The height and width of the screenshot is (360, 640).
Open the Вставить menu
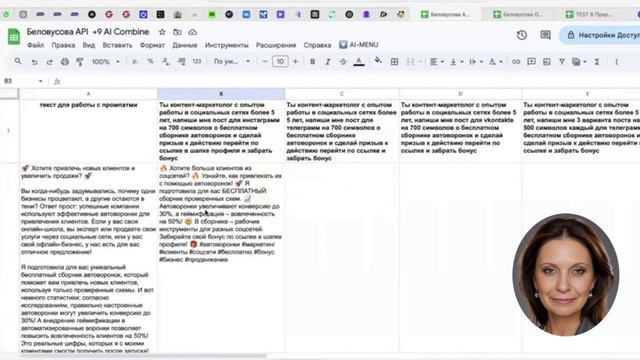point(118,45)
